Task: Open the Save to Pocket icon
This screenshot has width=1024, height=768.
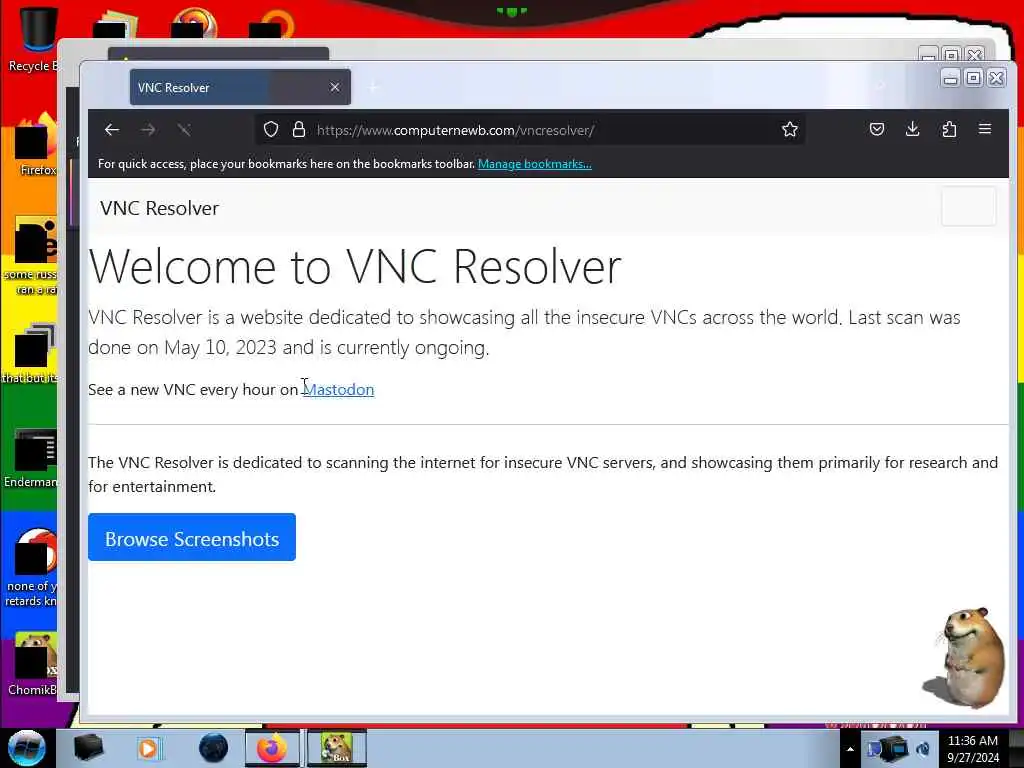Action: click(x=877, y=129)
